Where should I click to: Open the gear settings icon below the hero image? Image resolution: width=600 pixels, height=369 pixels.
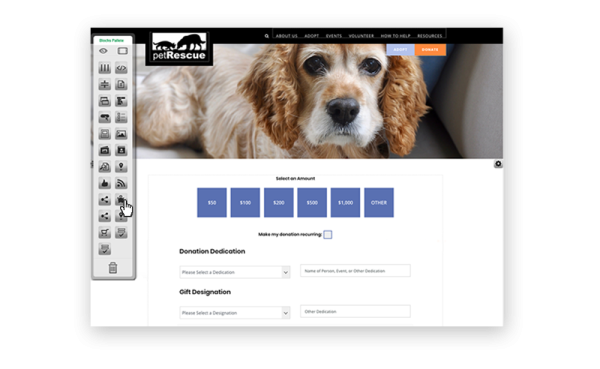498,164
